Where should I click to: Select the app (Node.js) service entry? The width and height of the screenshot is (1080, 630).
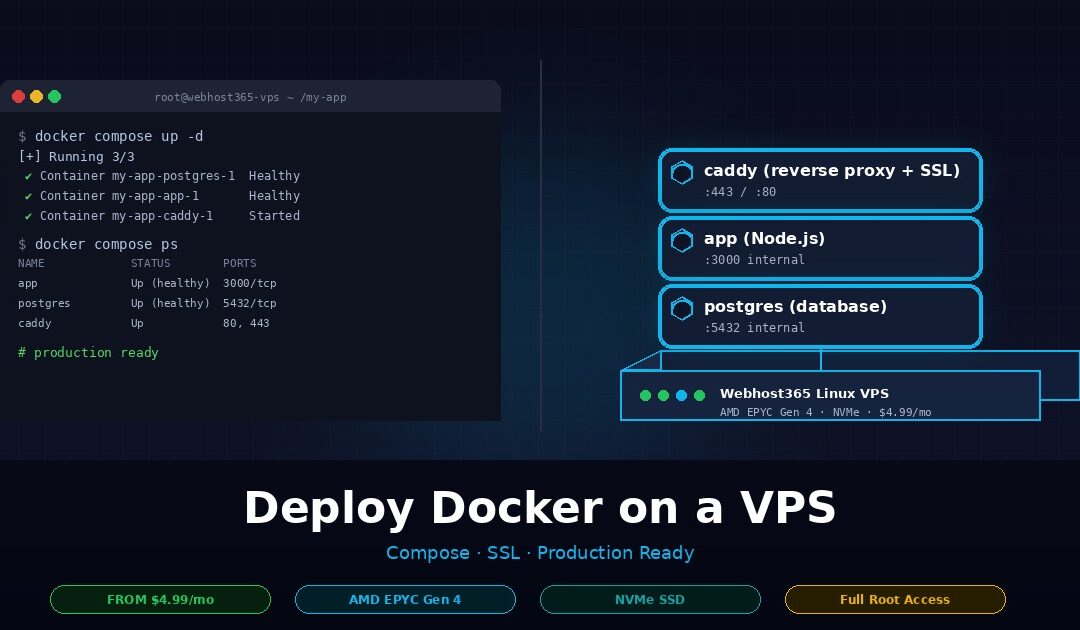[820, 248]
